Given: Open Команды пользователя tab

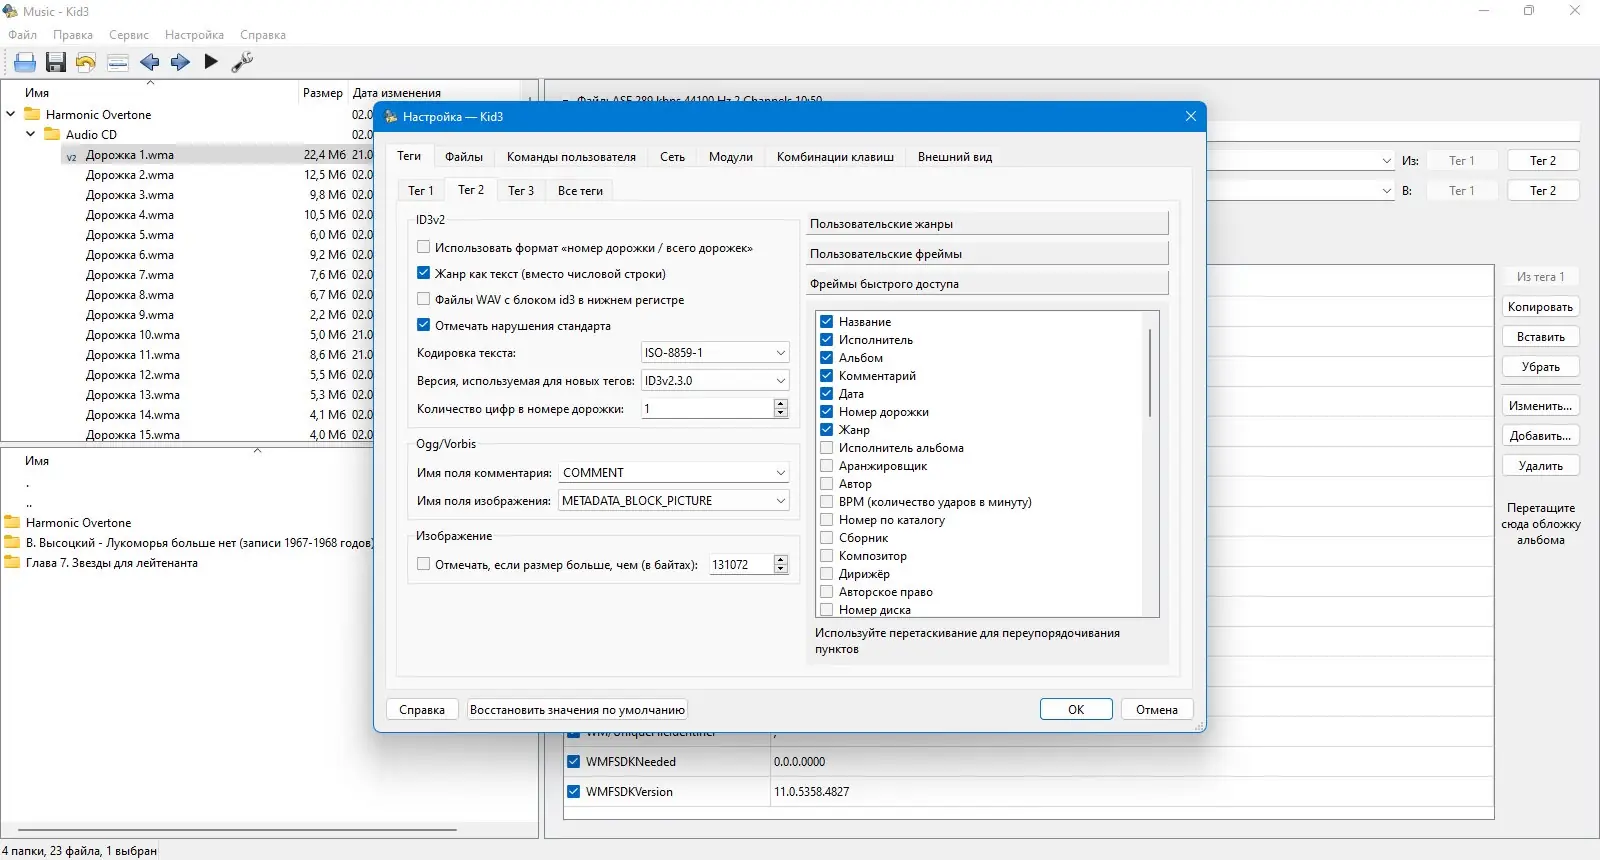Looking at the screenshot, I should (x=571, y=157).
